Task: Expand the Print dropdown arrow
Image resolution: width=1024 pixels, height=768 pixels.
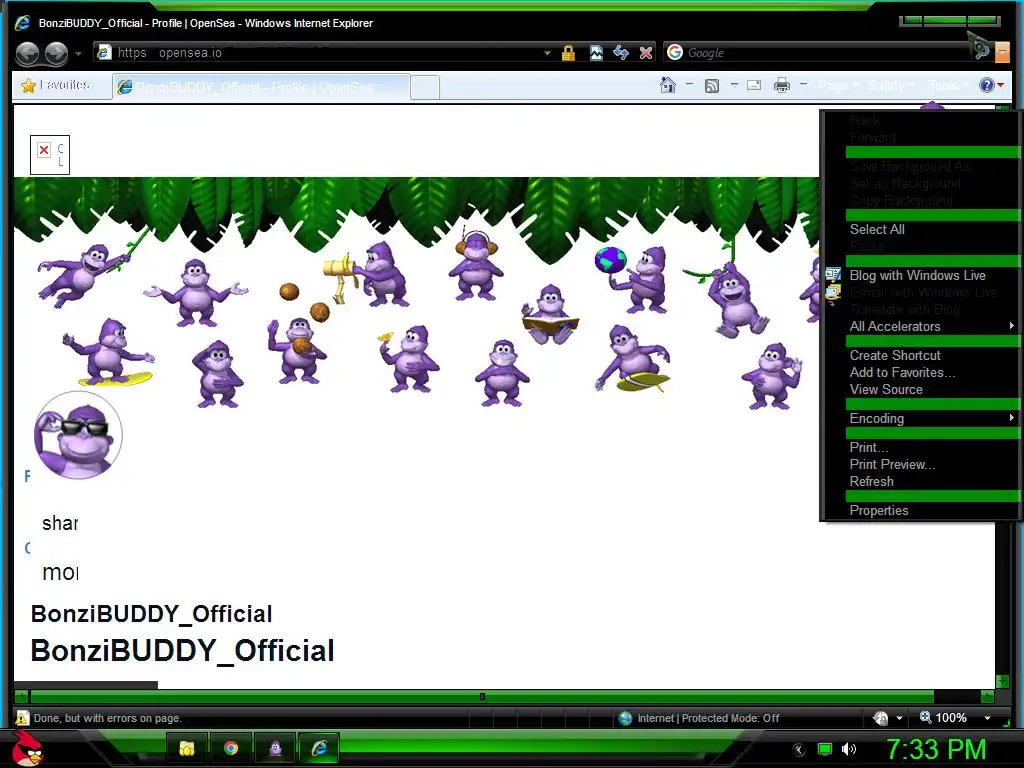Action: (x=803, y=85)
